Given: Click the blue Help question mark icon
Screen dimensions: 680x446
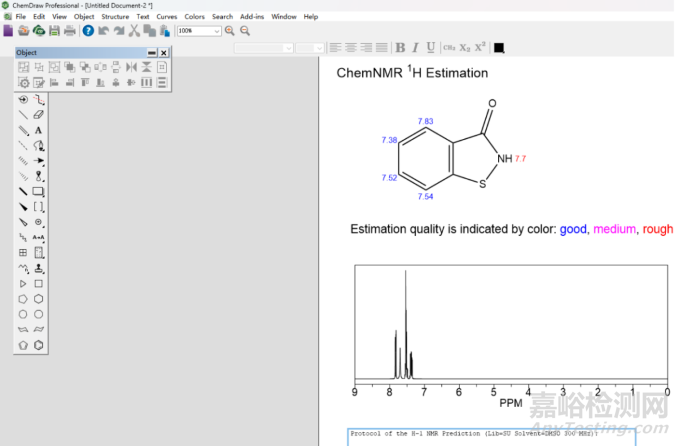Looking at the screenshot, I should point(88,31).
